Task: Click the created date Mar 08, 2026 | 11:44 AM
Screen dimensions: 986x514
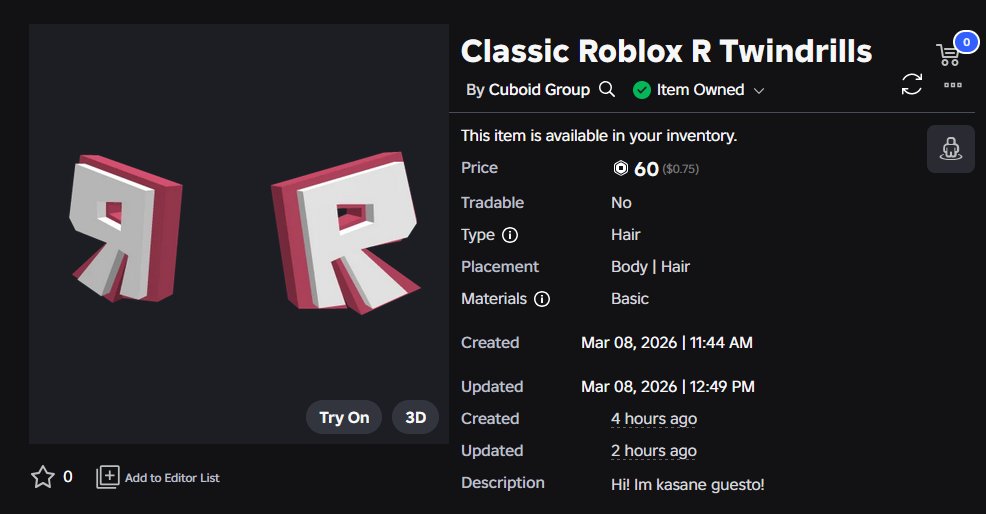Action: click(667, 342)
